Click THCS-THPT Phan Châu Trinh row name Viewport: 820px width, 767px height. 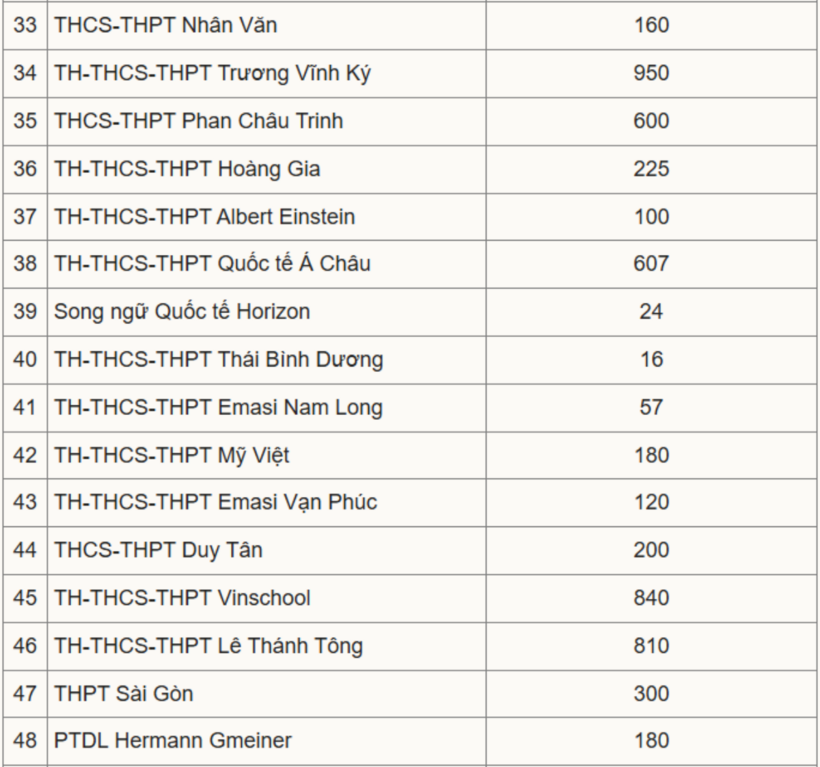pyautogui.click(x=199, y=121)
